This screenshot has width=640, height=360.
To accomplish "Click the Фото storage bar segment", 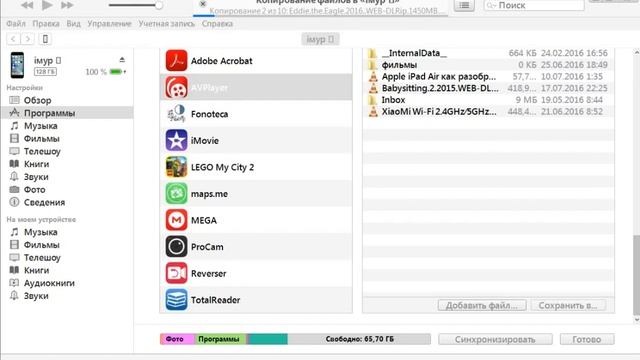I will click(178, 339).
